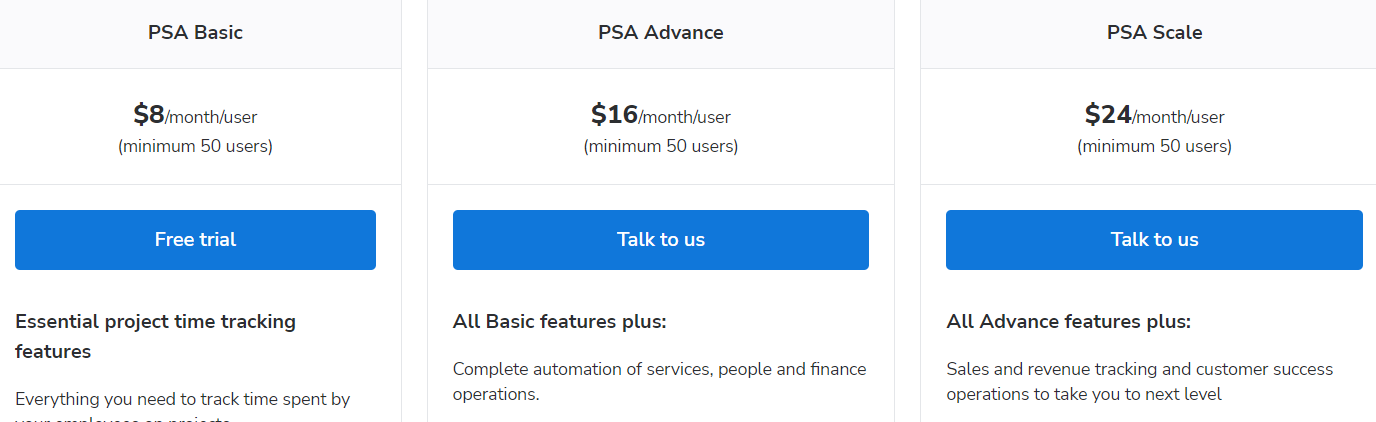Image resolution: width=1376 pixels, height=422 pixels.
Task: Click minimum 50 users note under $8 price
Action: [x=195, y=146]
